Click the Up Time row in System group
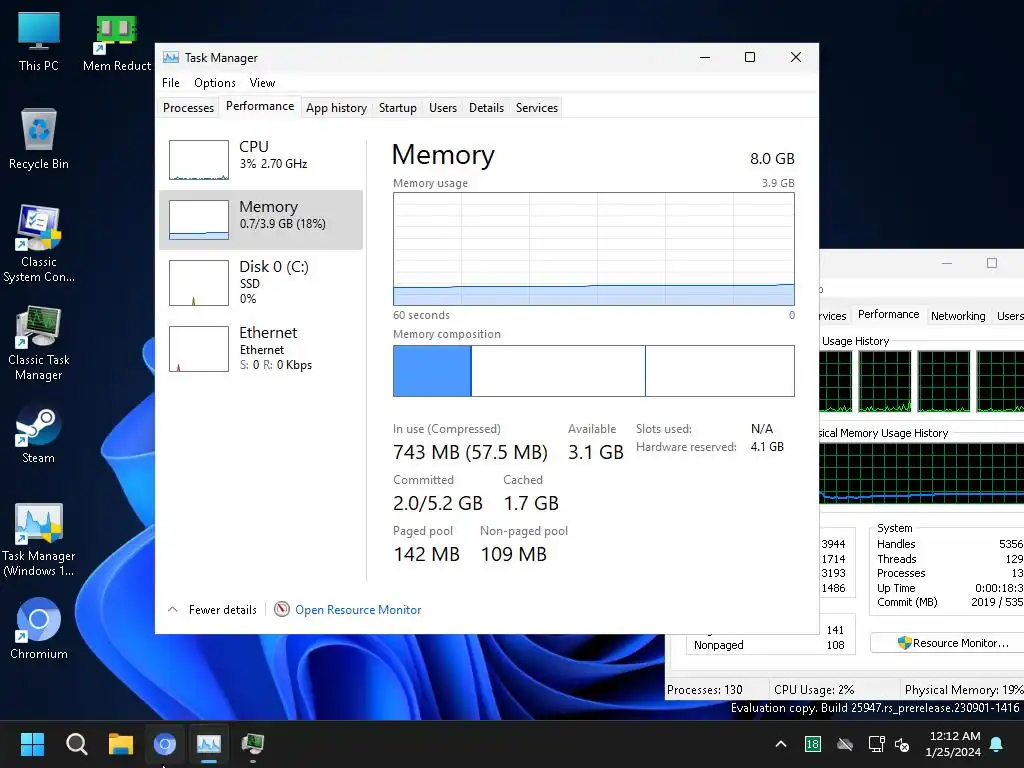 click(x=950, y=588)
